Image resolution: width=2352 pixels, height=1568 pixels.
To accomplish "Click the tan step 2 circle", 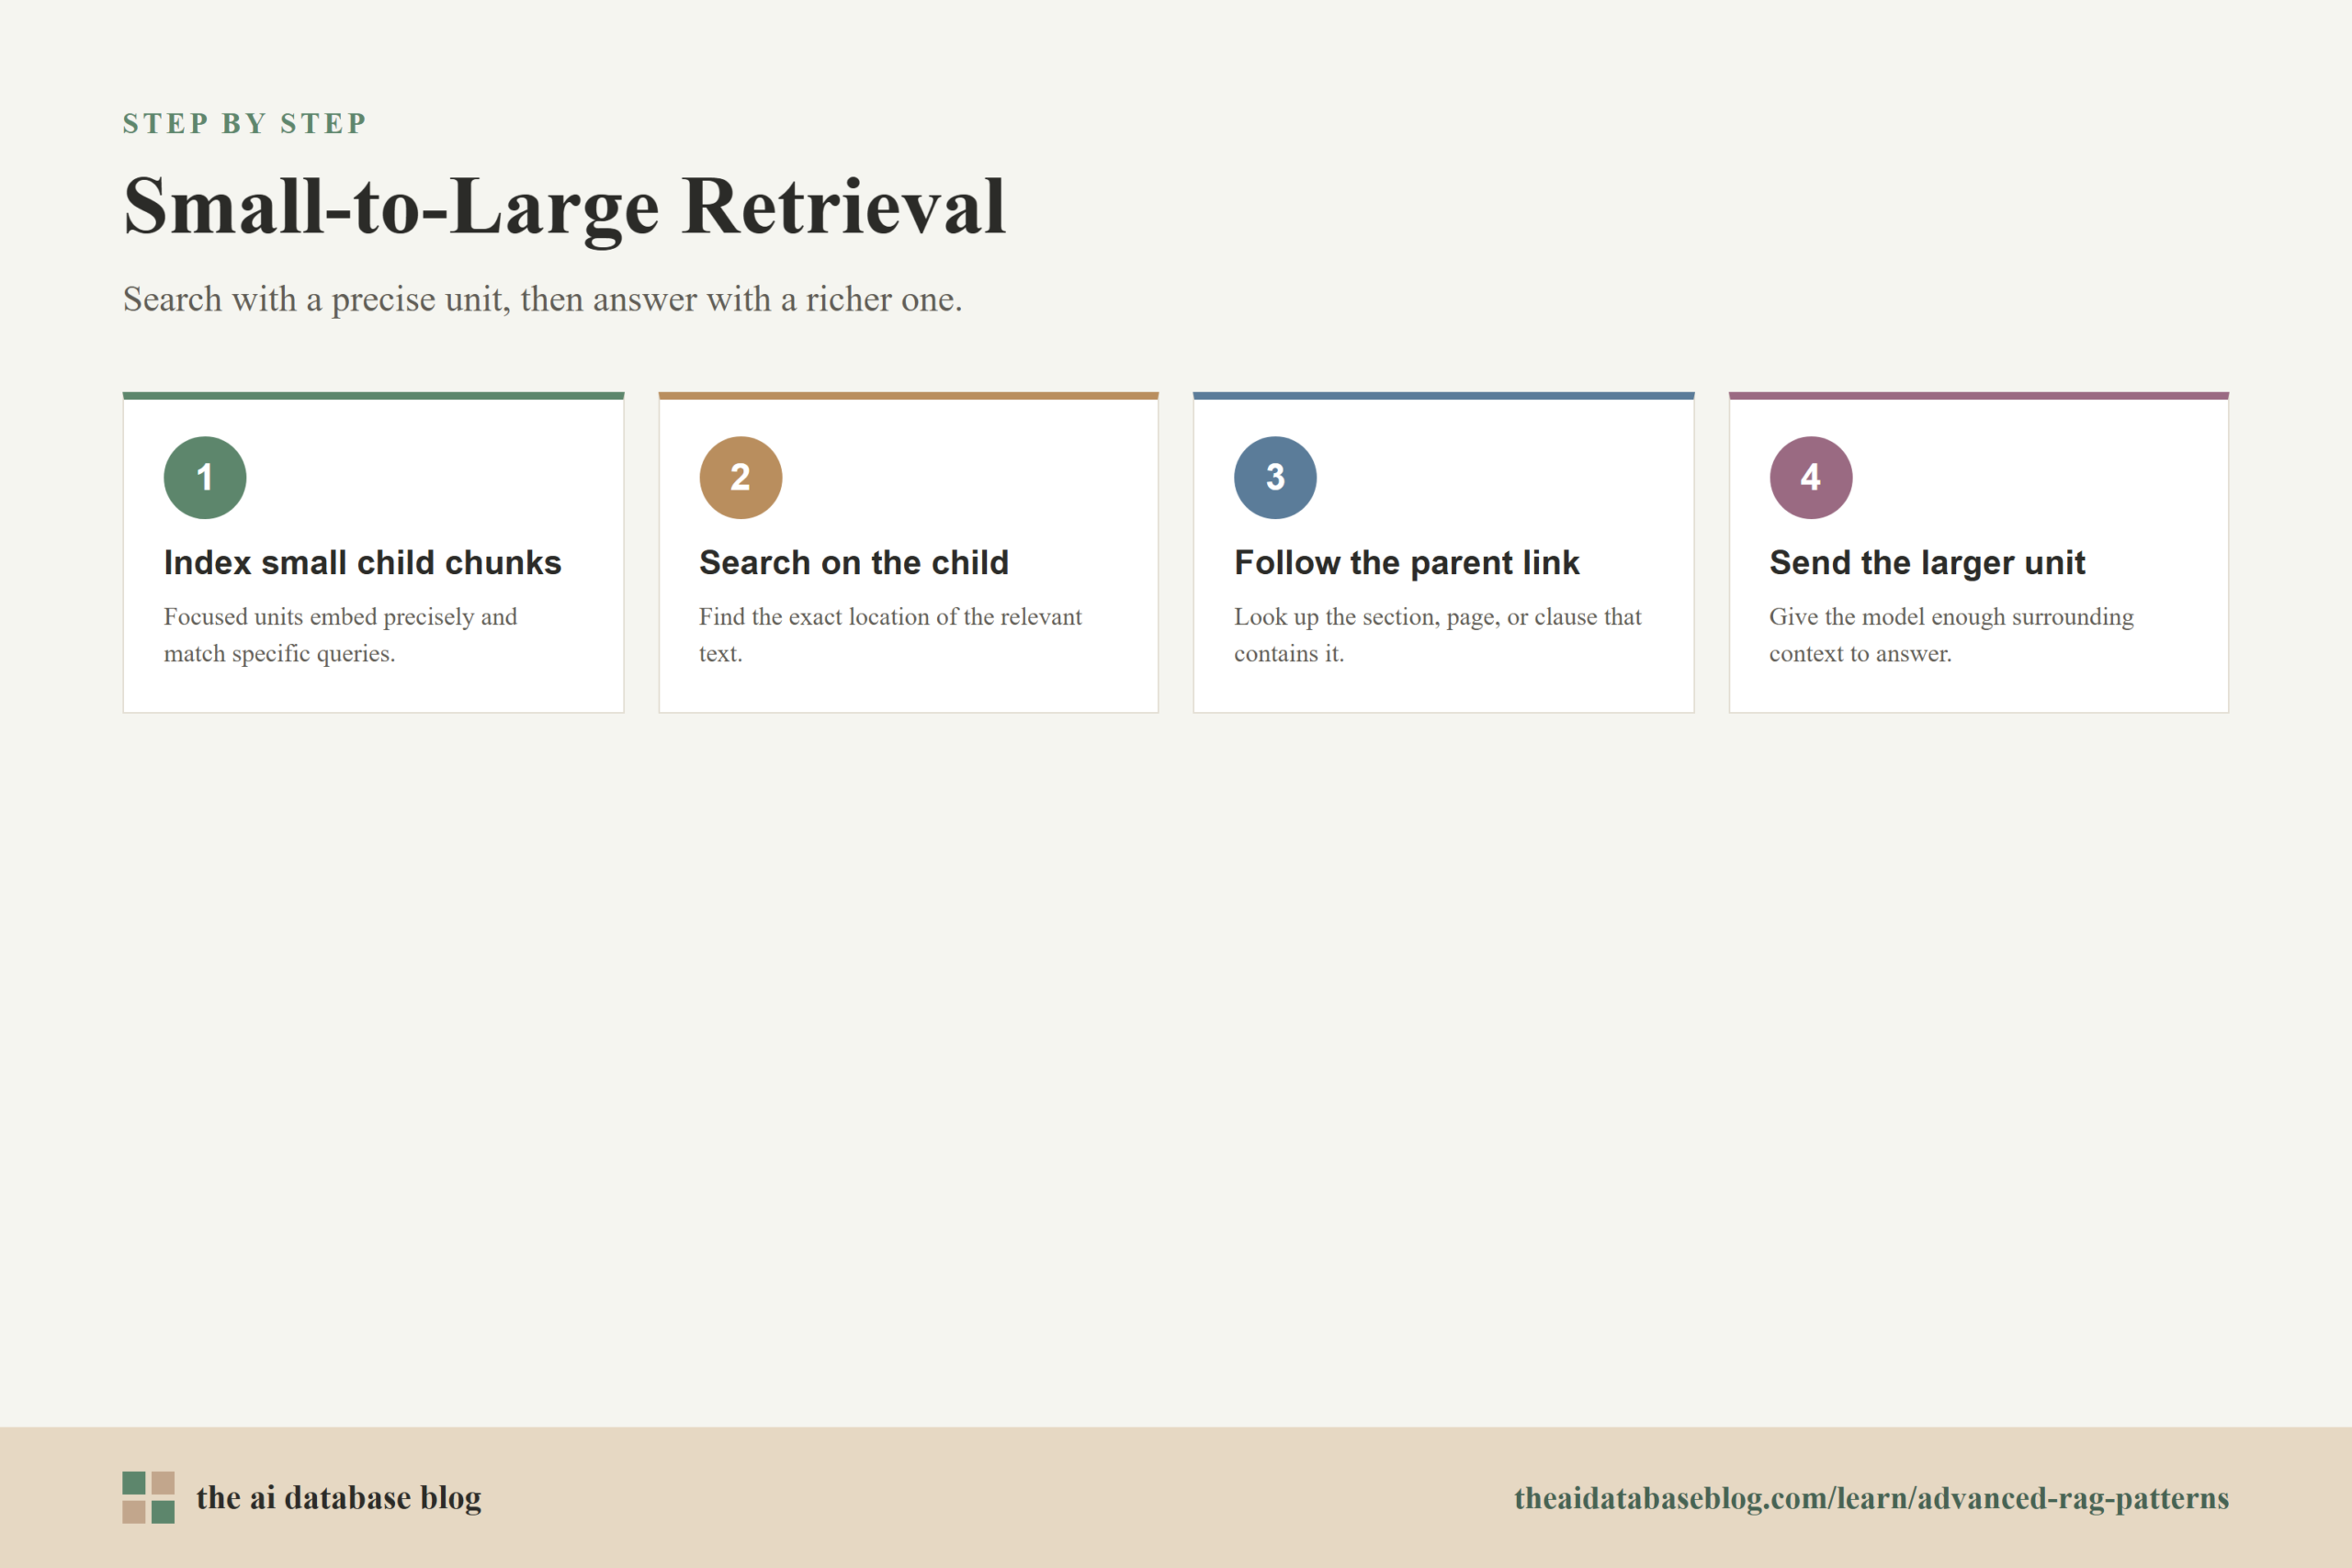I will tap(740, 477).
